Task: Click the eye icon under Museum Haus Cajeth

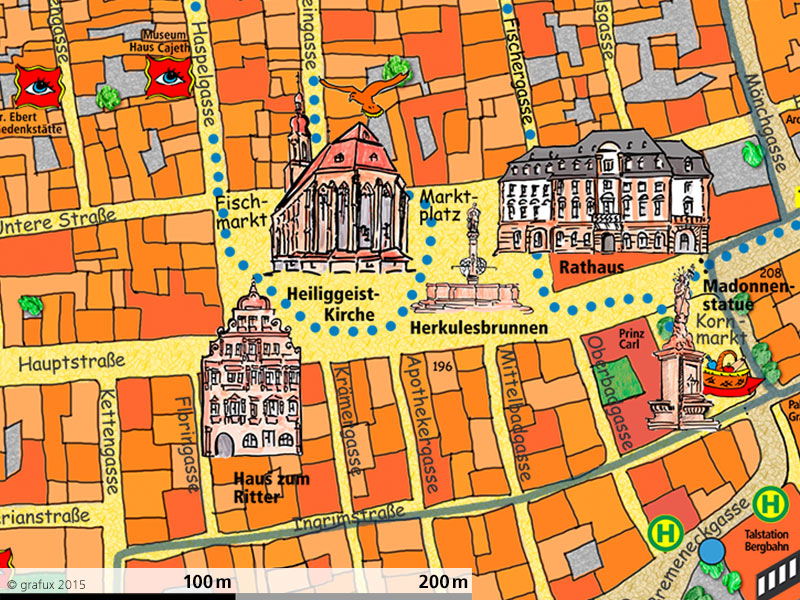Action: click(x=169, y=77)
